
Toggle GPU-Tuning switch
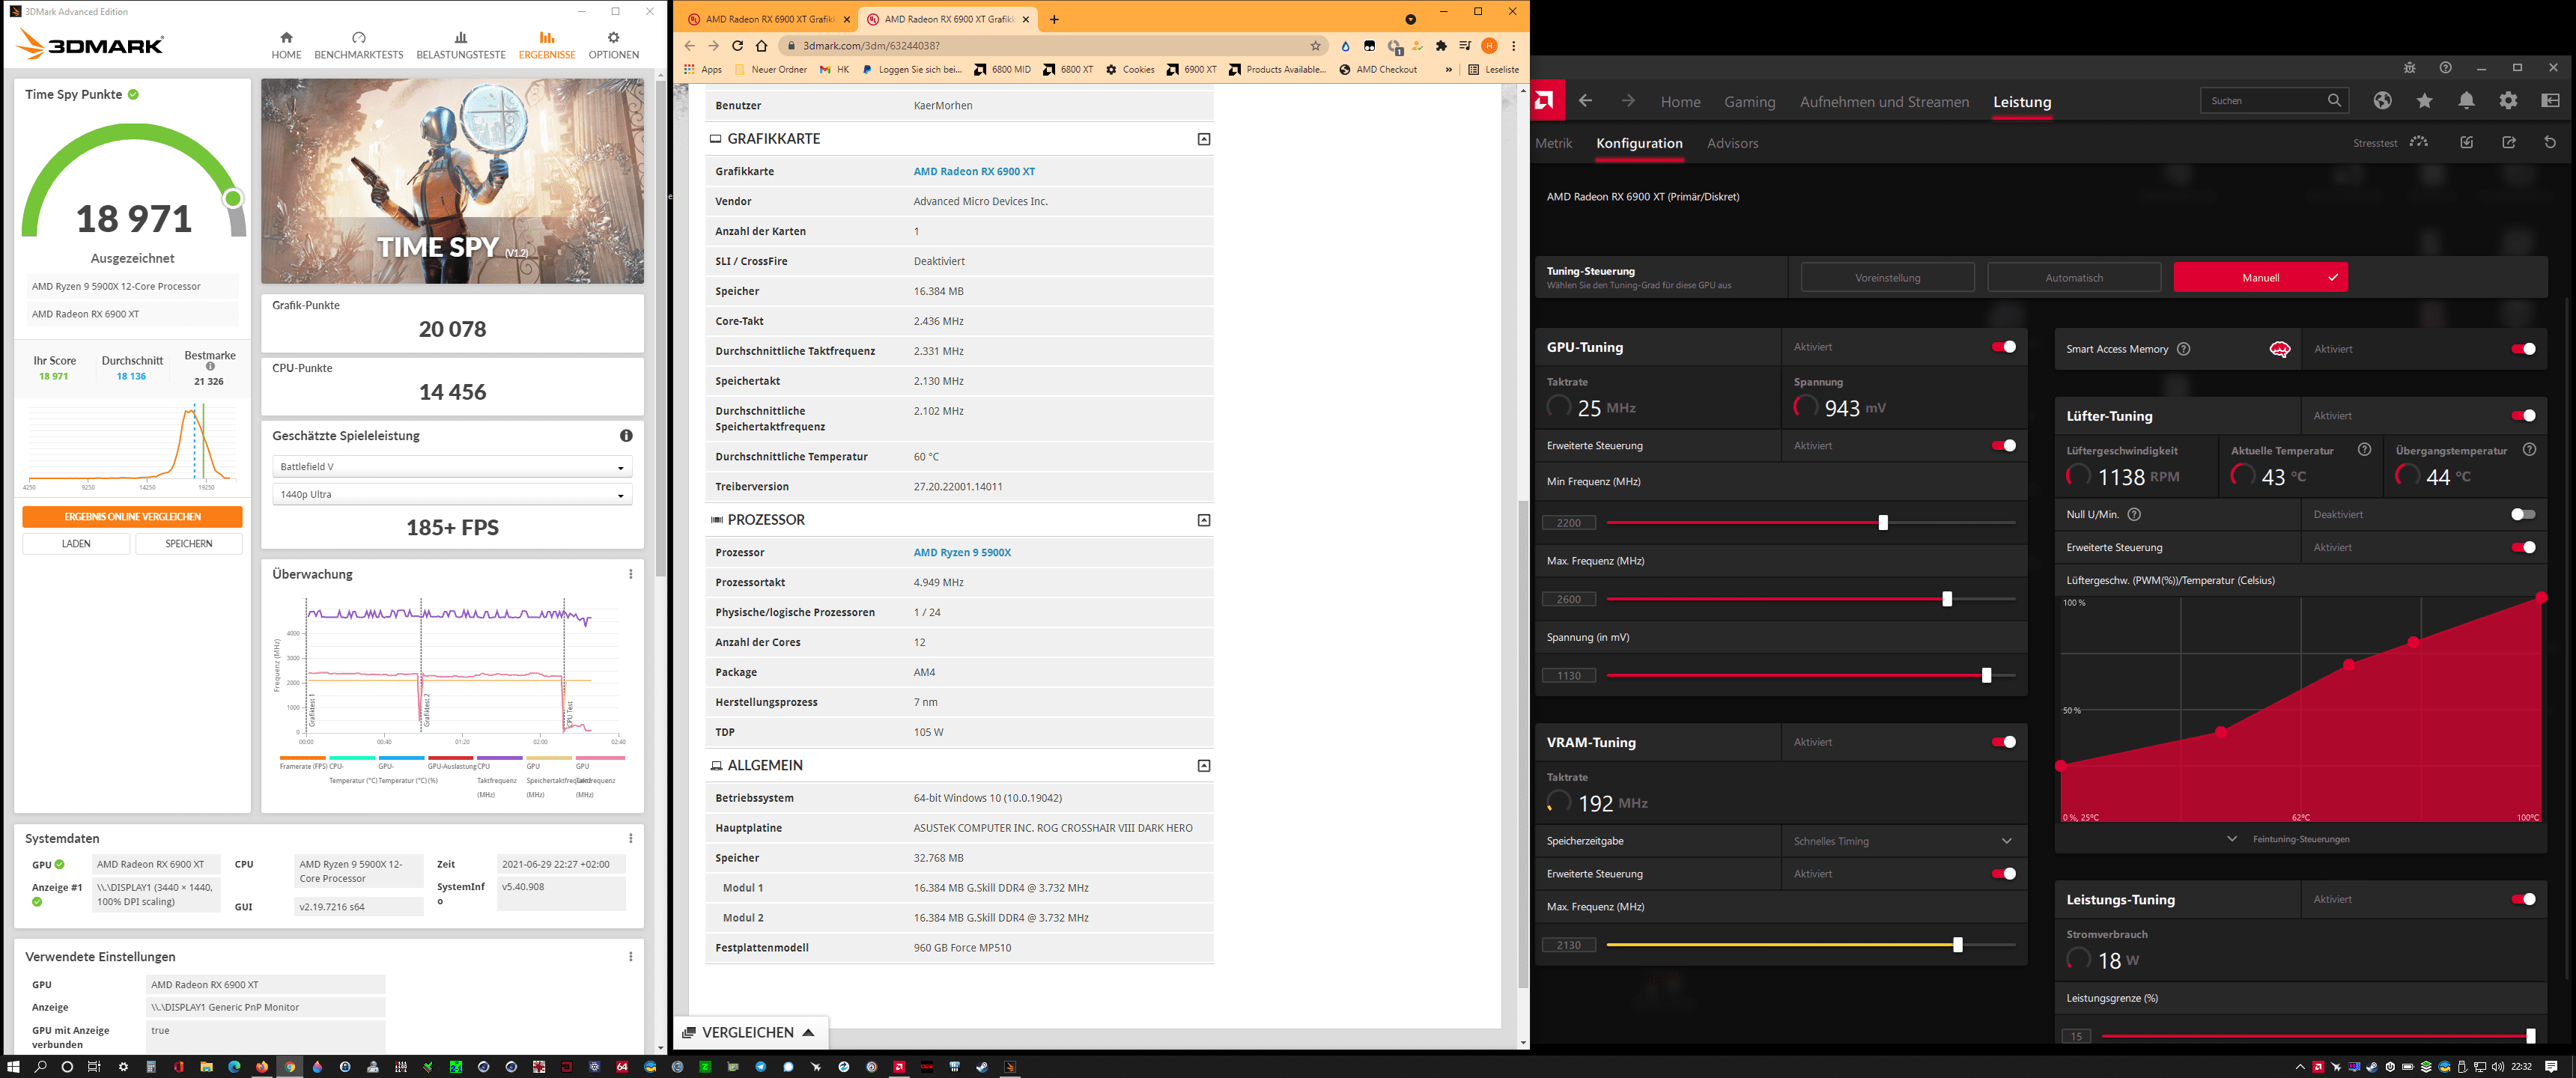click(2003, 347)
